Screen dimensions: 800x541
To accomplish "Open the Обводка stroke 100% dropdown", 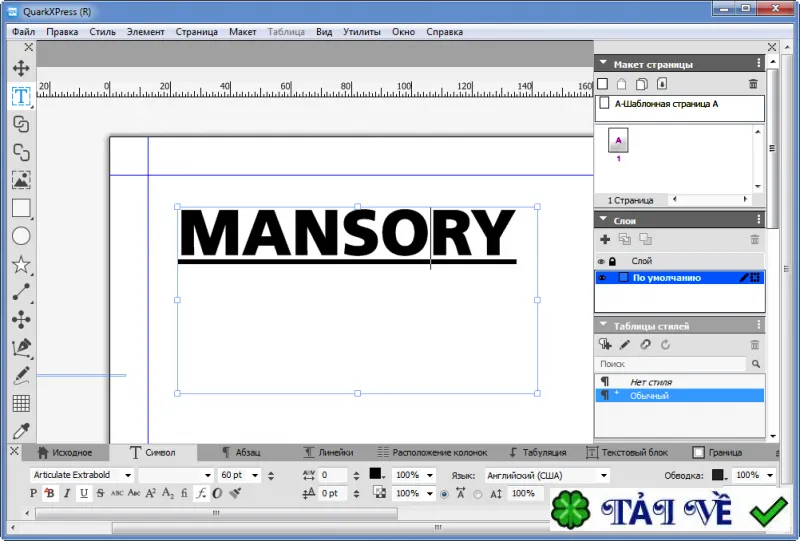I will [x=770, y=475].
